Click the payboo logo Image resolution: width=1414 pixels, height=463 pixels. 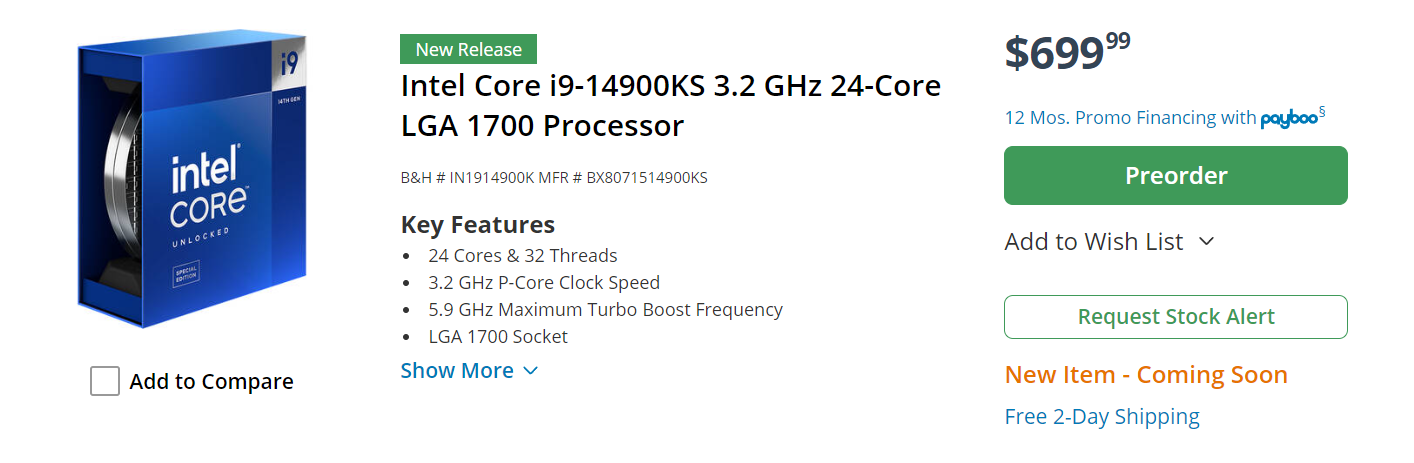point(1288,119)
